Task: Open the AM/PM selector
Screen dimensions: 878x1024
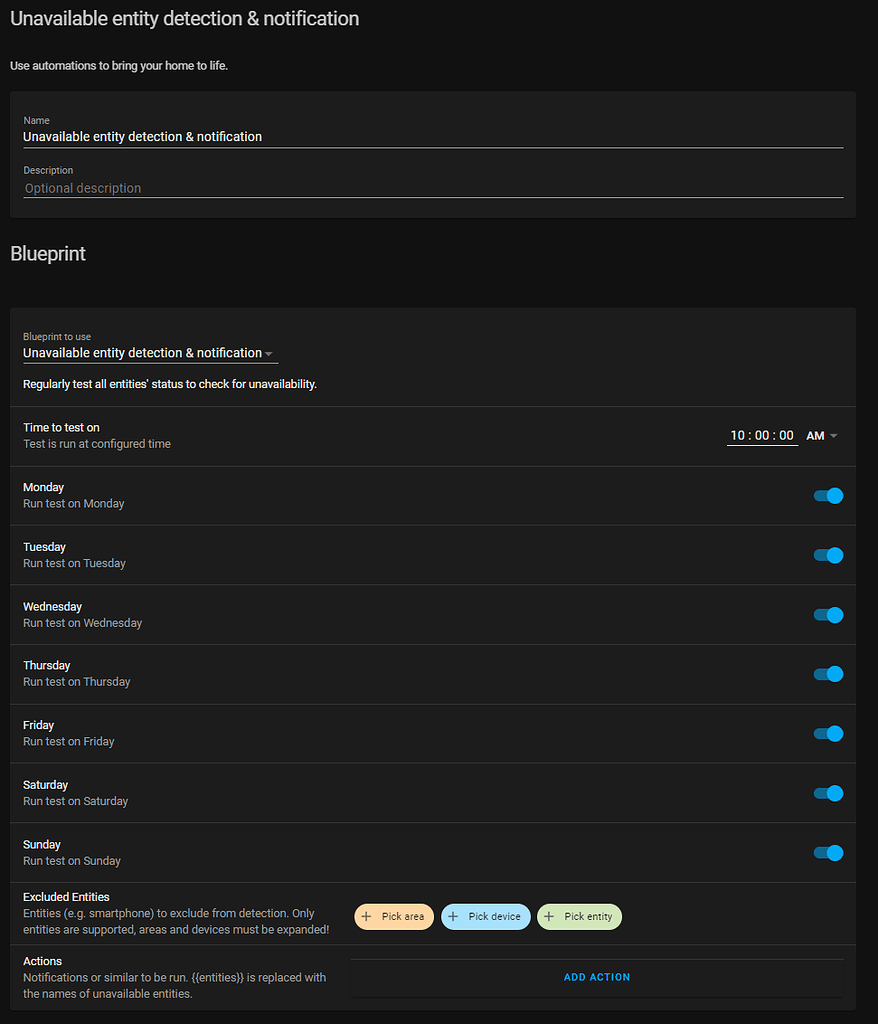Action: click(x=820, y=435)
